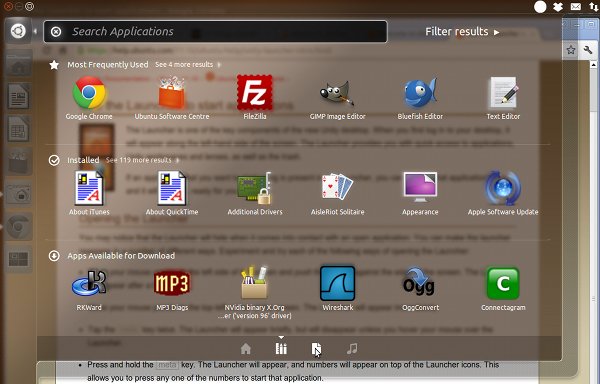Open Appearance settings
The height and width of the screenshot is (384, 600).
click(420, 193)
